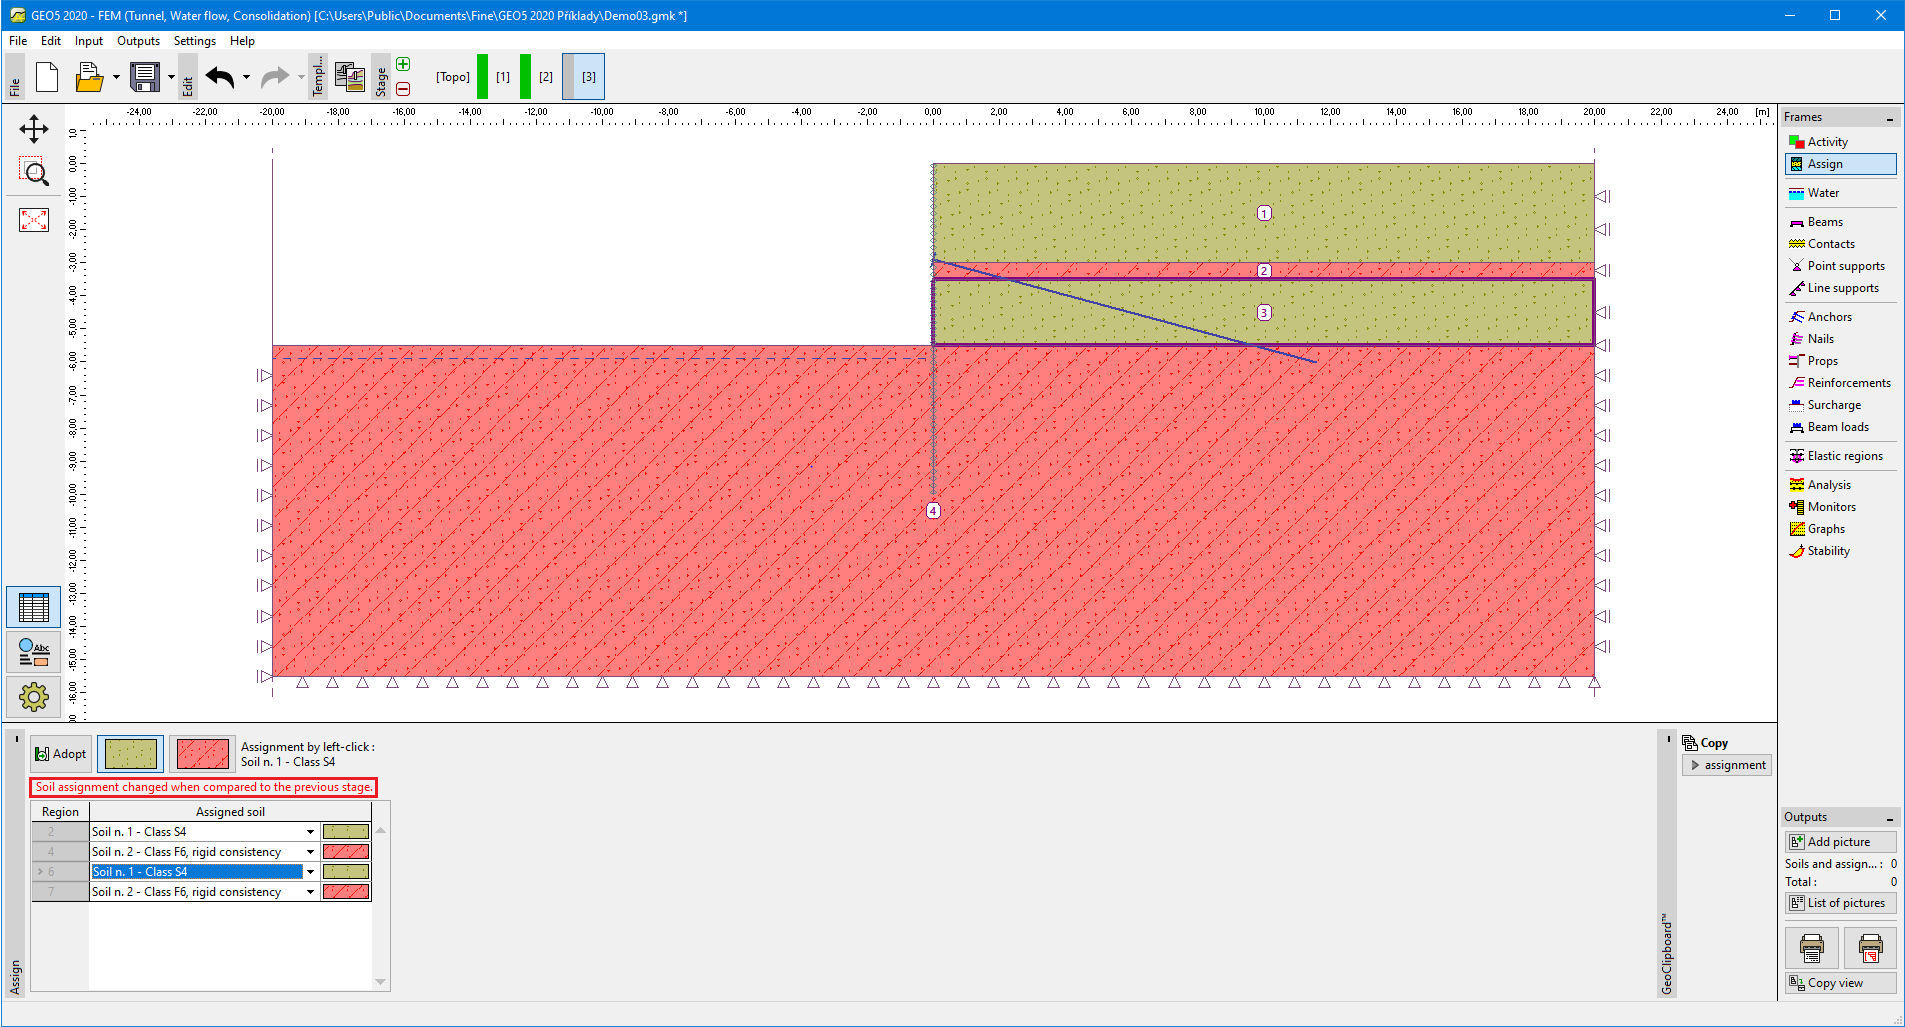Open the Settings menu
This screenshot has width=1905, height=1027.
(194, 41)
